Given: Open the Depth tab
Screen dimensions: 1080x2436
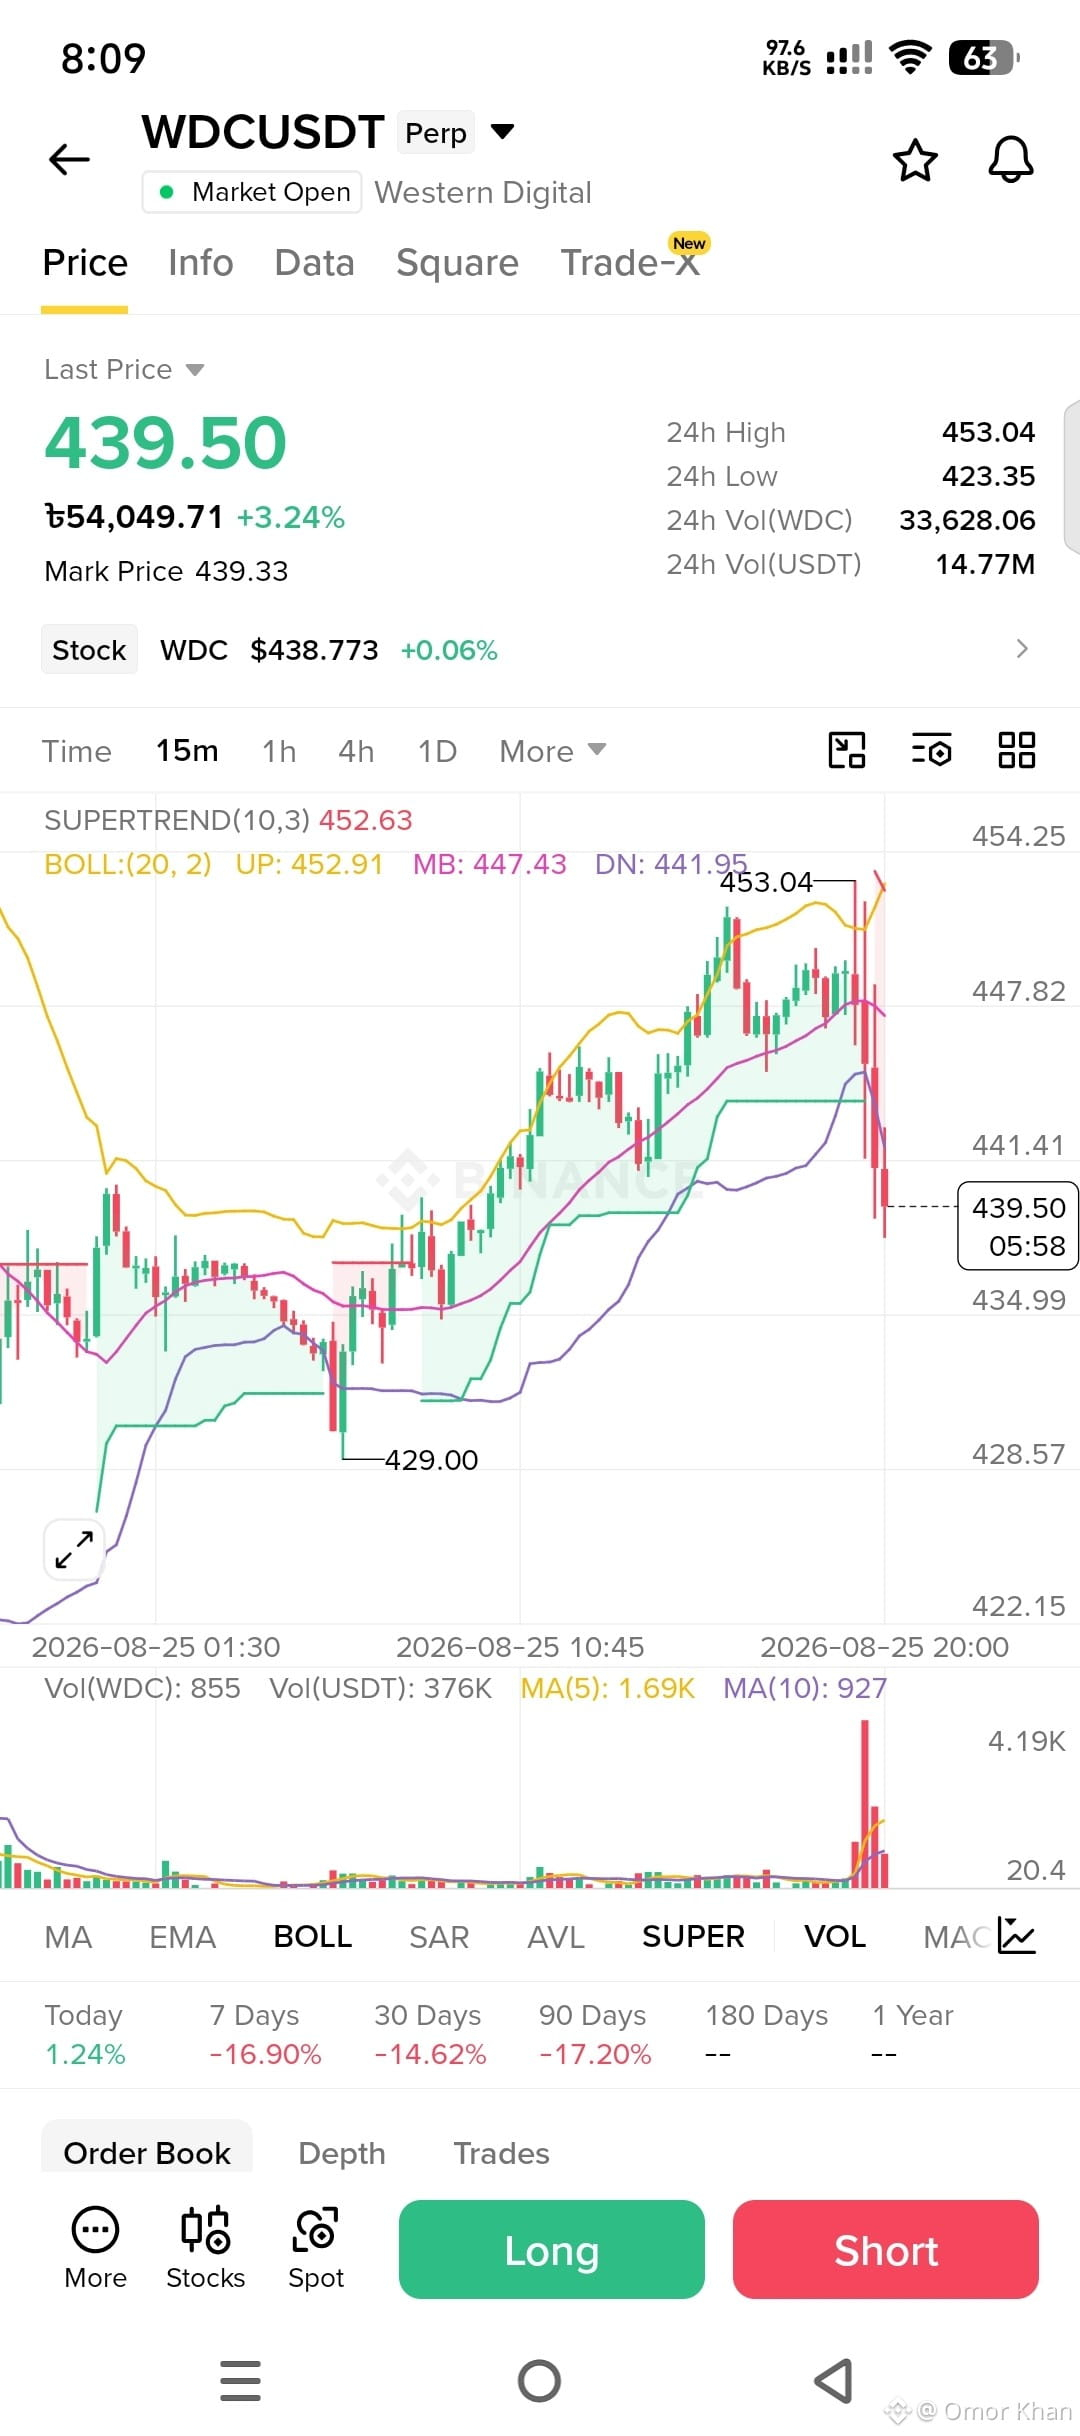Looking at the screenshot, I should [342, 2153].
